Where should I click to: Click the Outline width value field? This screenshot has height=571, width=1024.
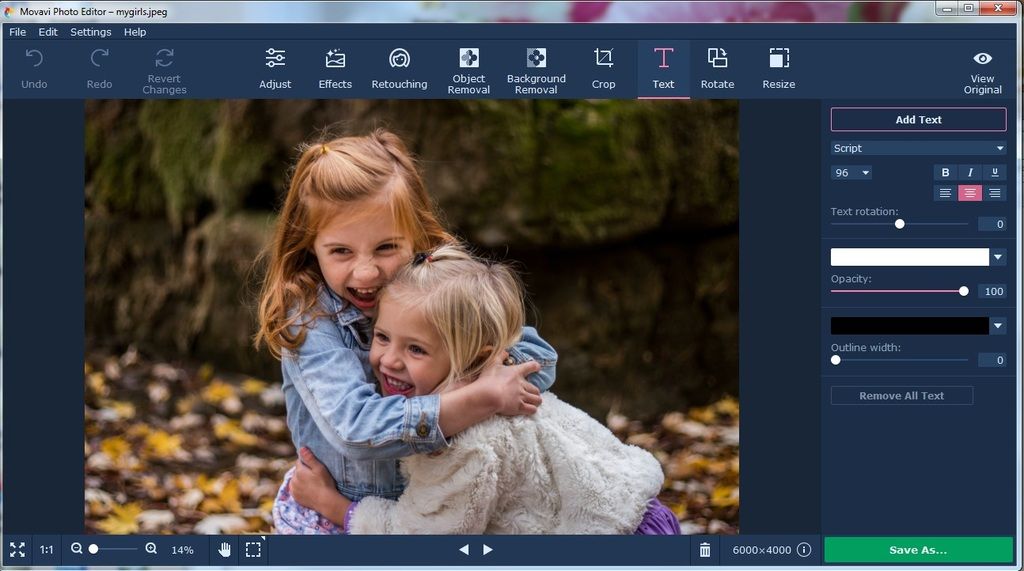[992, 360]
